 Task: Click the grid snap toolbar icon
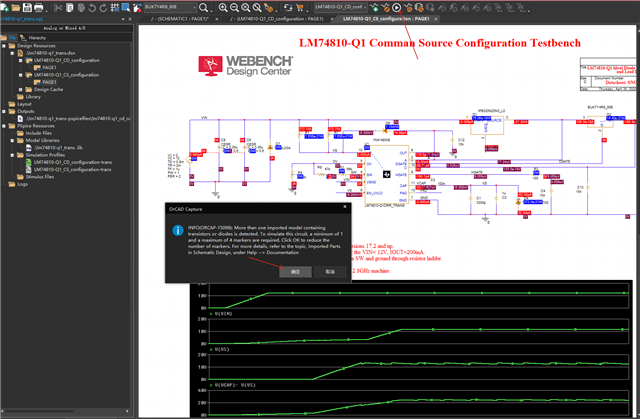point(115,7)
